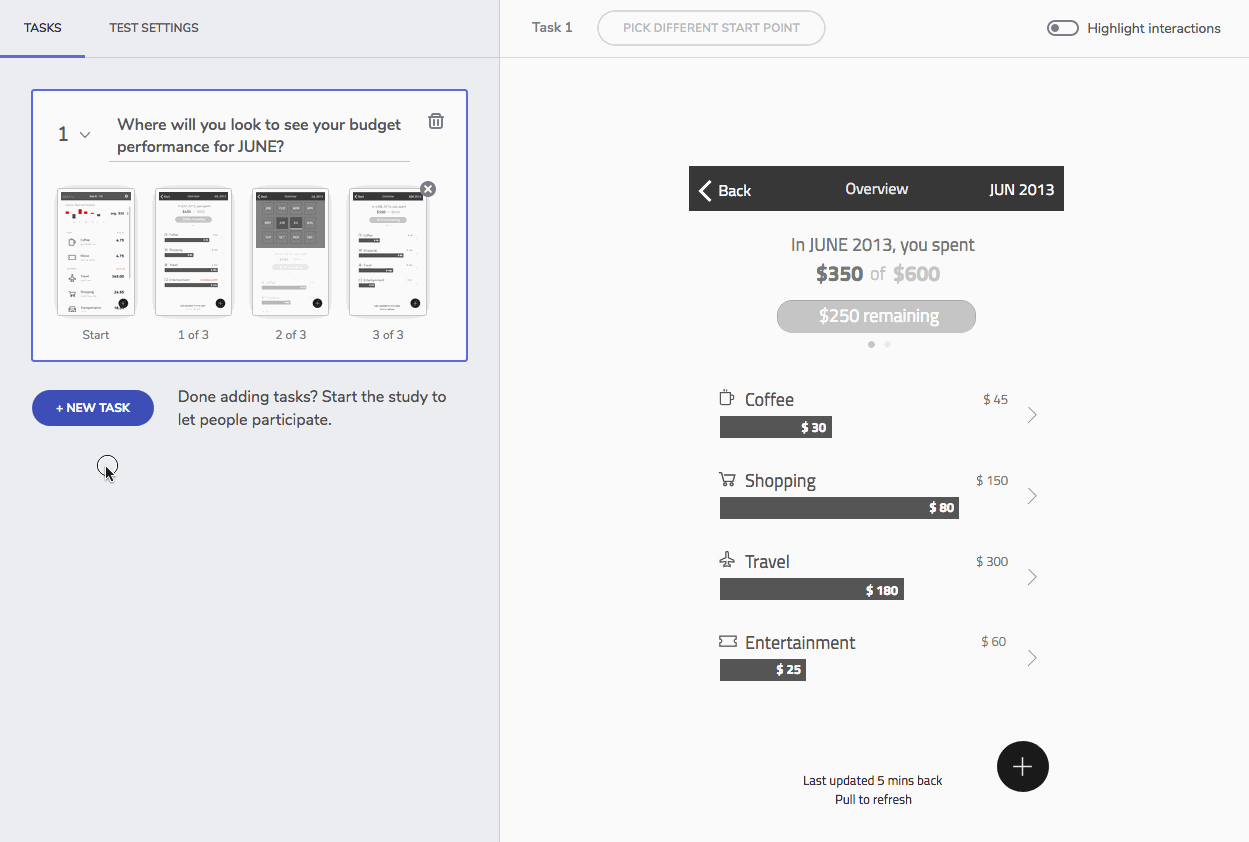Click the Overview title text
1249x842 pixels.
tap(877, 189)
